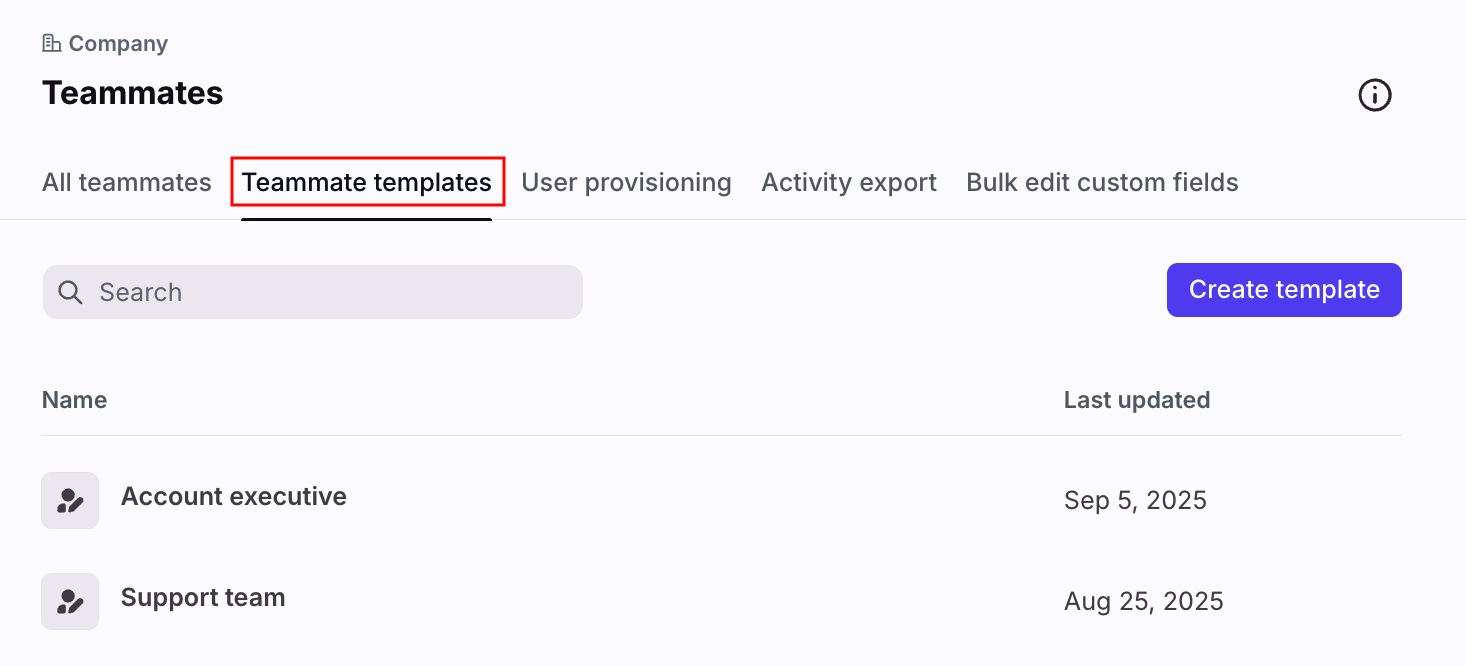
Task: Click the Name column header
Action: coord(75,400)
